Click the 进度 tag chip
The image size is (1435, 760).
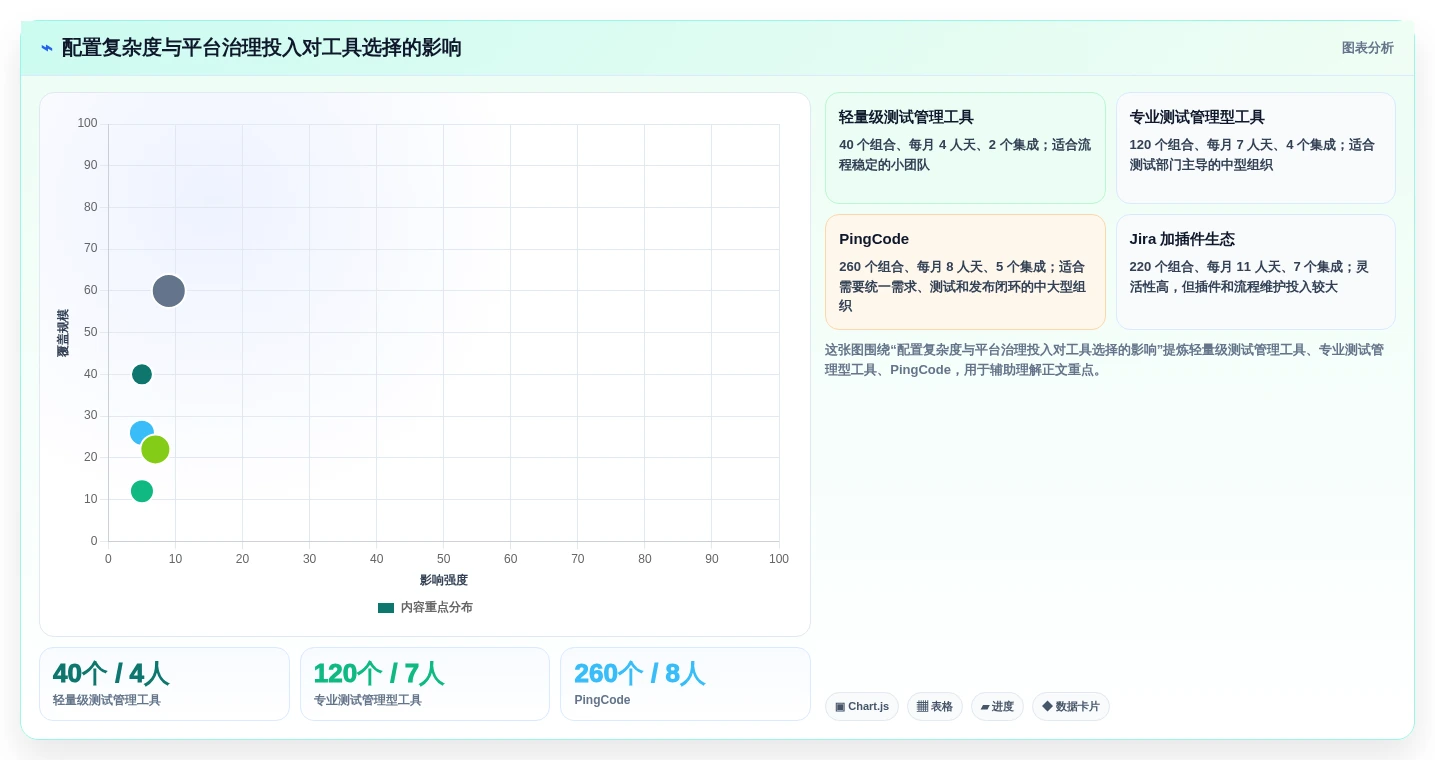click(997, 707)
